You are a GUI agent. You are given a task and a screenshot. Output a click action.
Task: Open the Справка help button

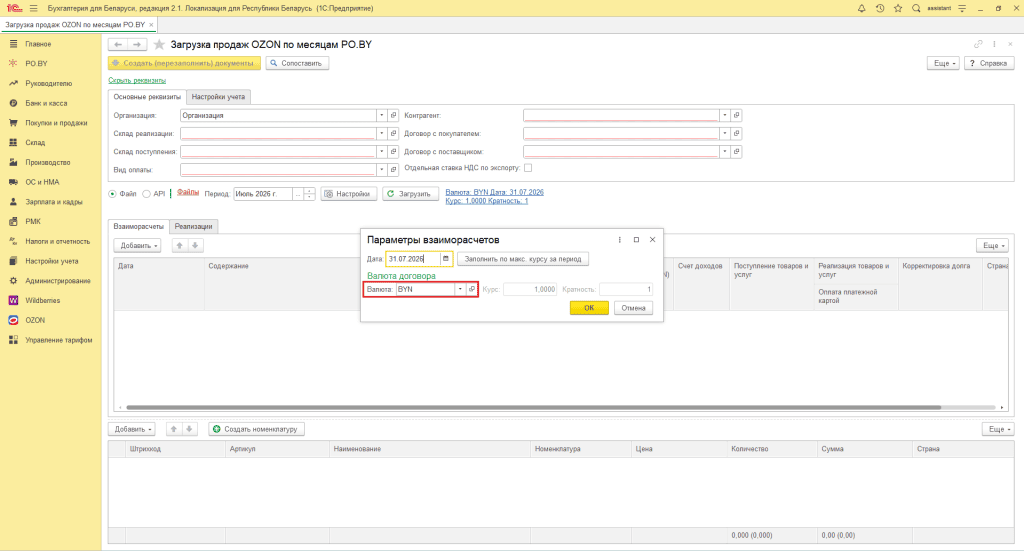(989, 63)
